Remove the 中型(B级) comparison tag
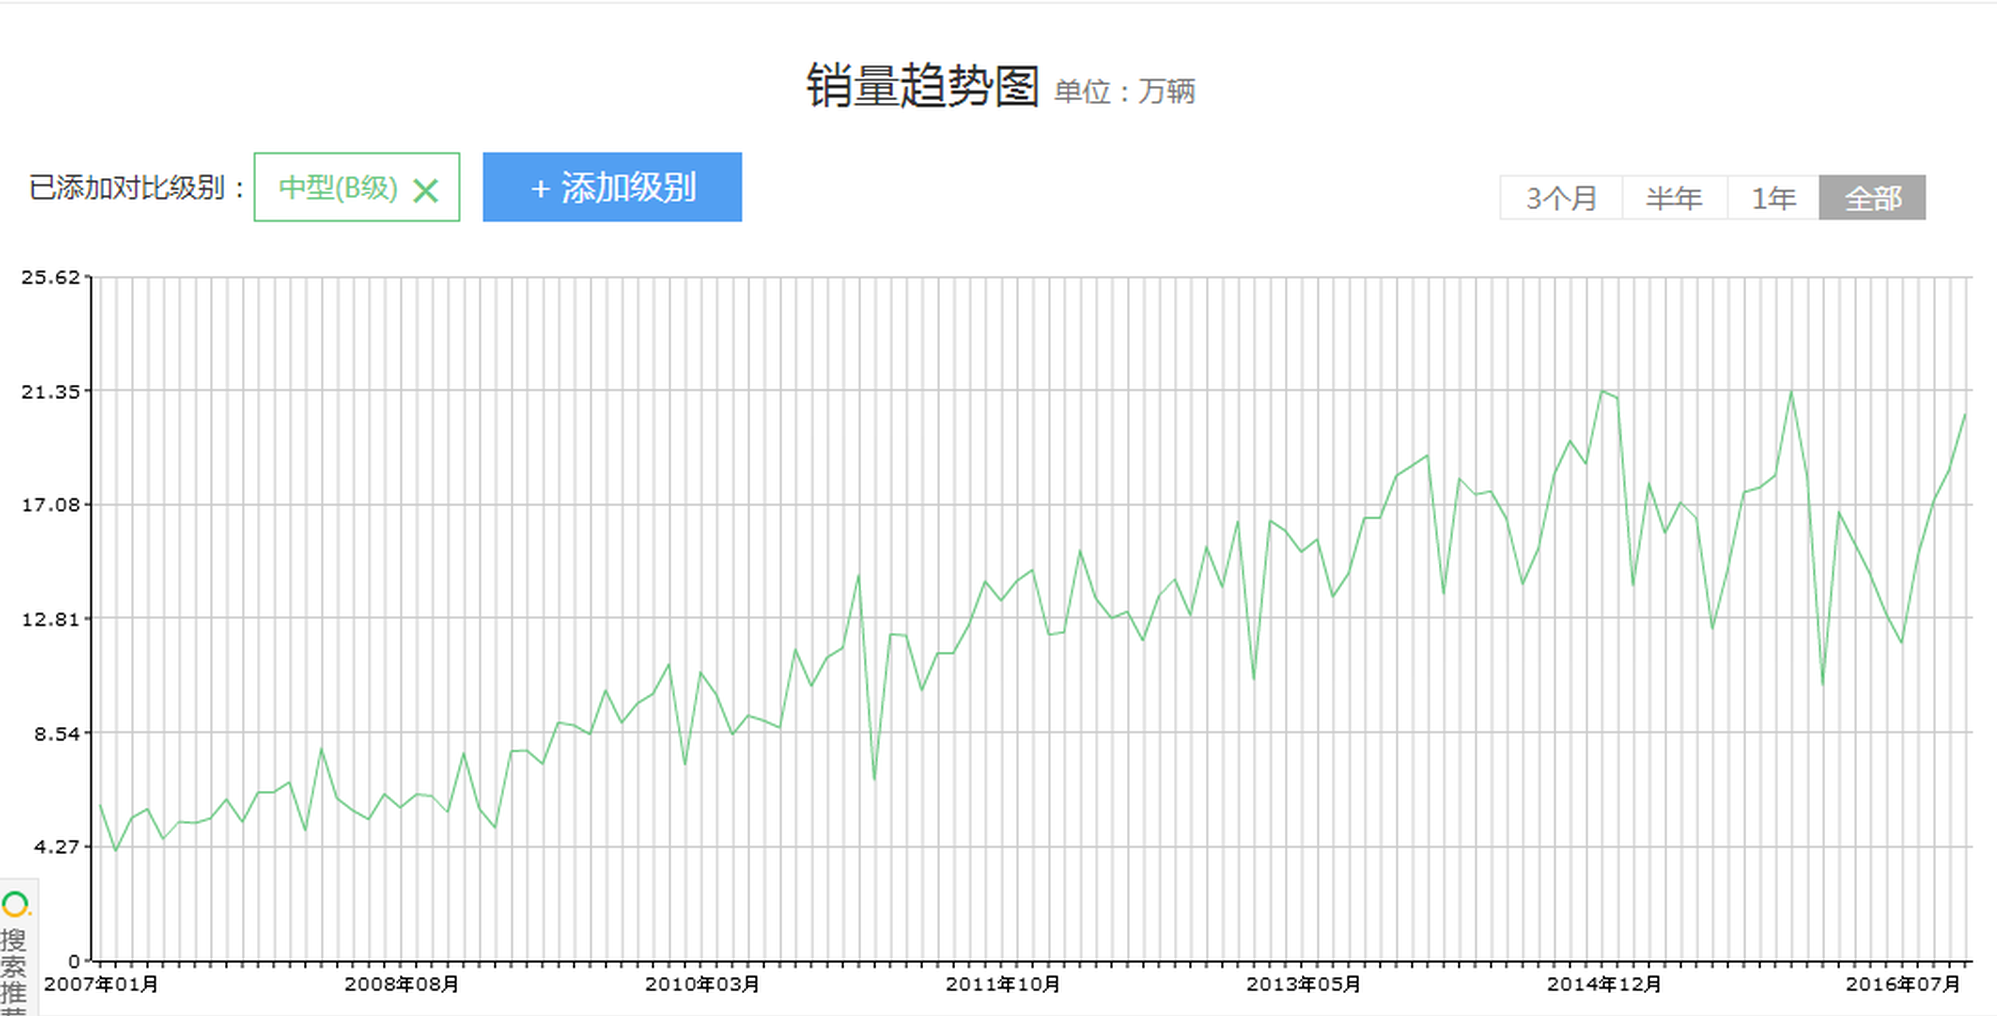 click(426, 190)
